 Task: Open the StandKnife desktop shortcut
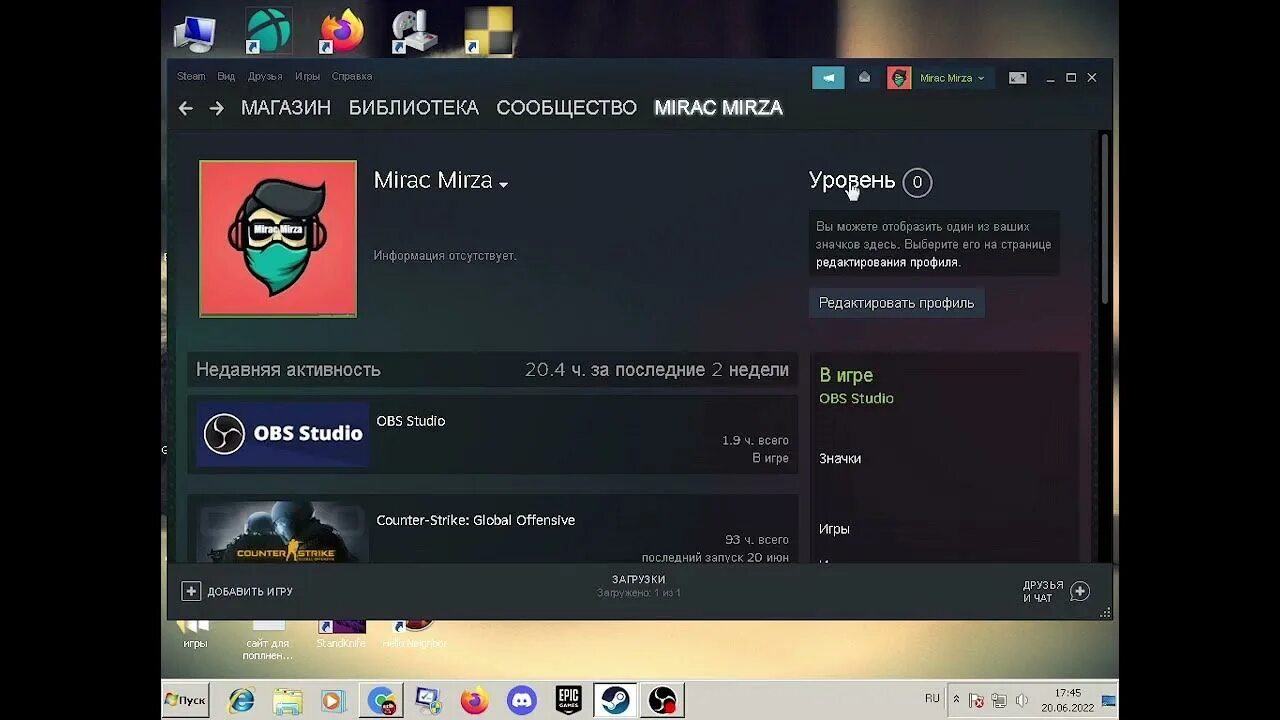341,634
